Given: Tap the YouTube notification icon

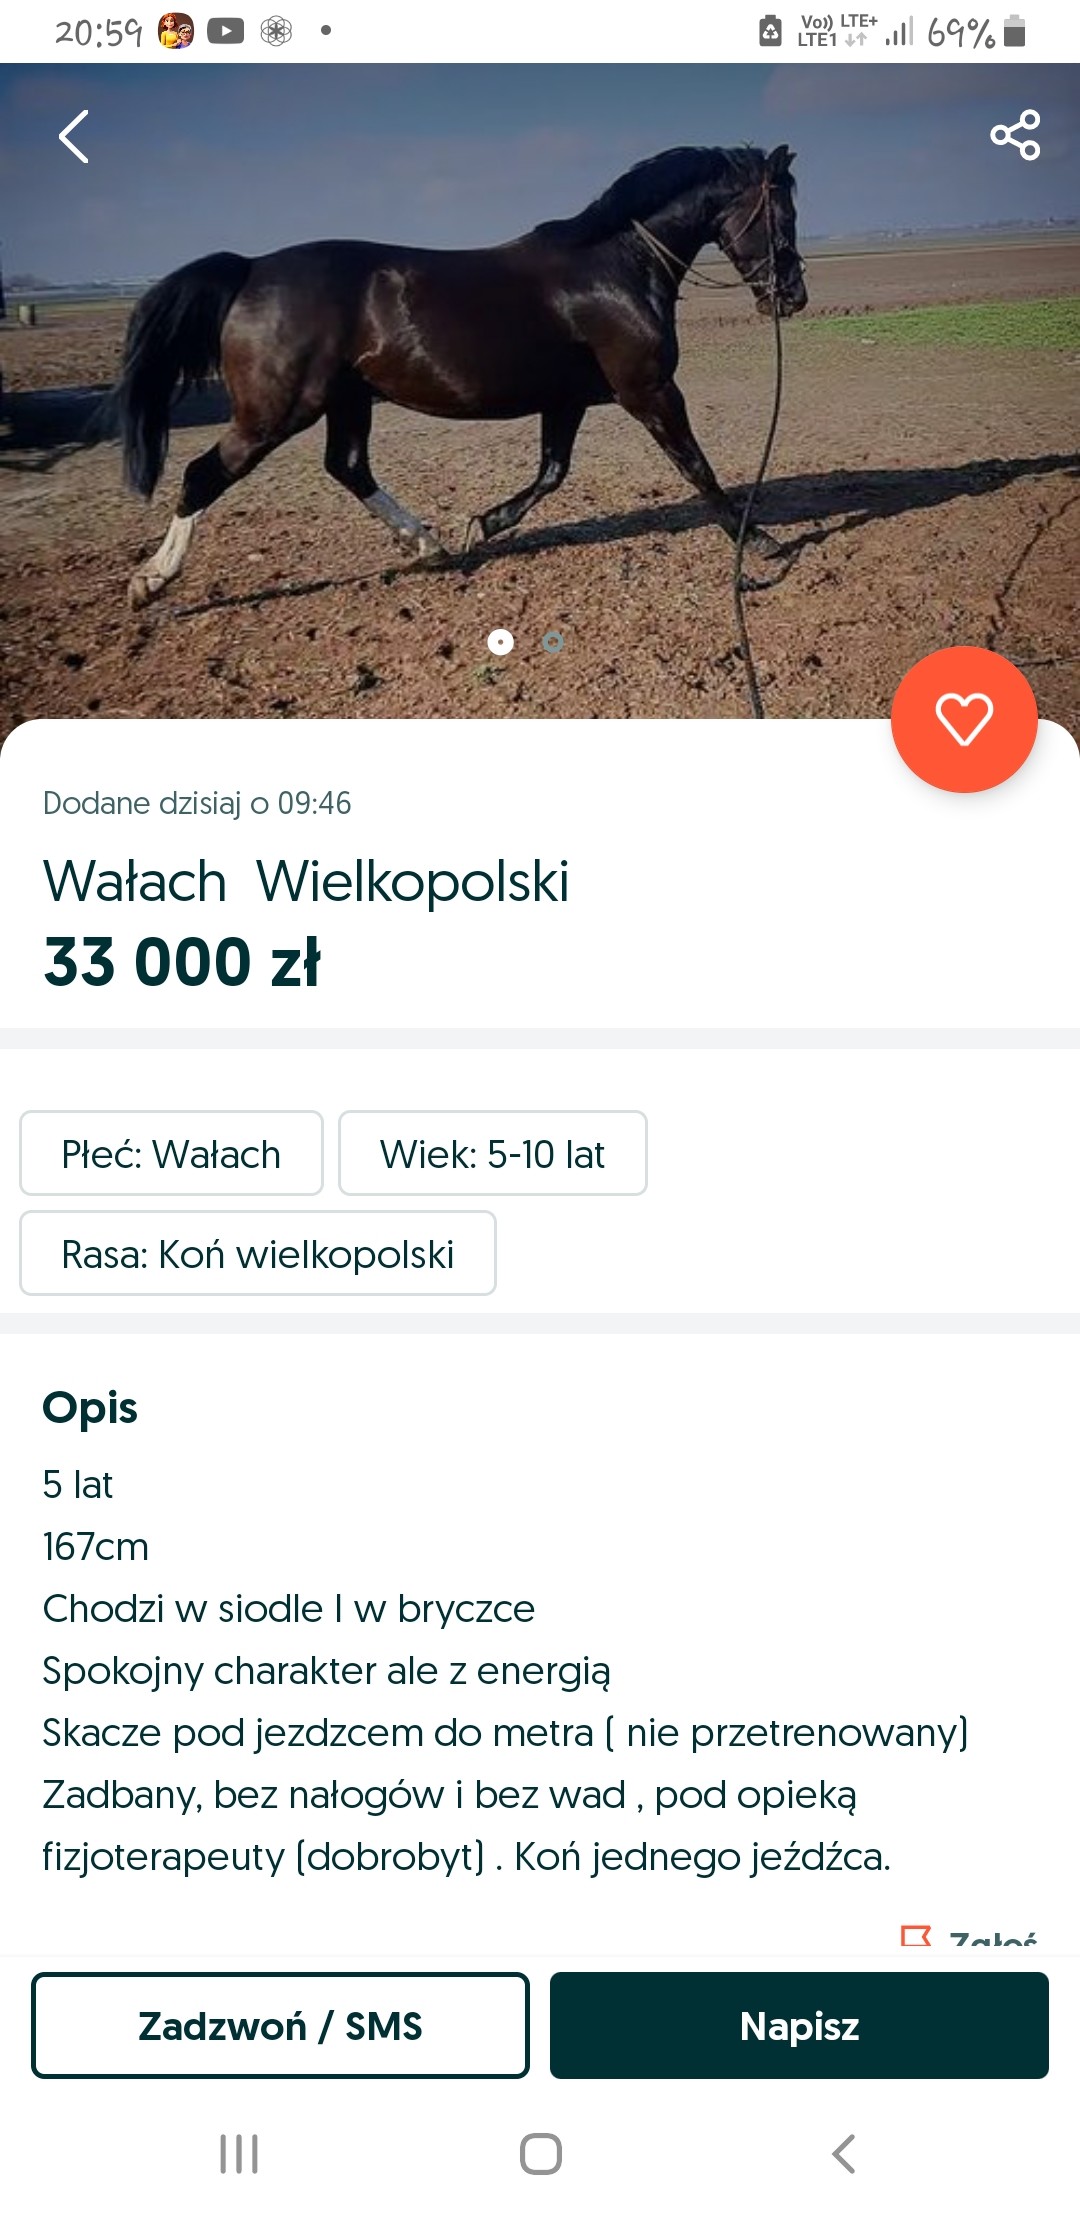Looking at the screenshot, I should click(226, 32).
